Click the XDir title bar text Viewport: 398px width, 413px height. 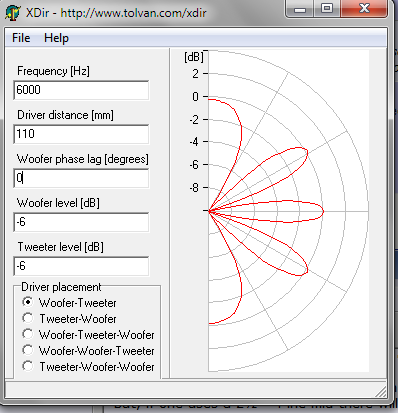[x=116, y=13]
